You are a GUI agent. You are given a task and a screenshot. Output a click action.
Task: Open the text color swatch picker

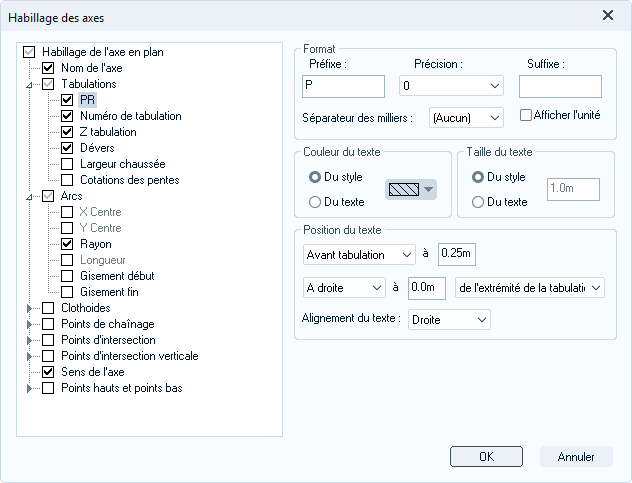pyautogui.click(x=411, y=189)
